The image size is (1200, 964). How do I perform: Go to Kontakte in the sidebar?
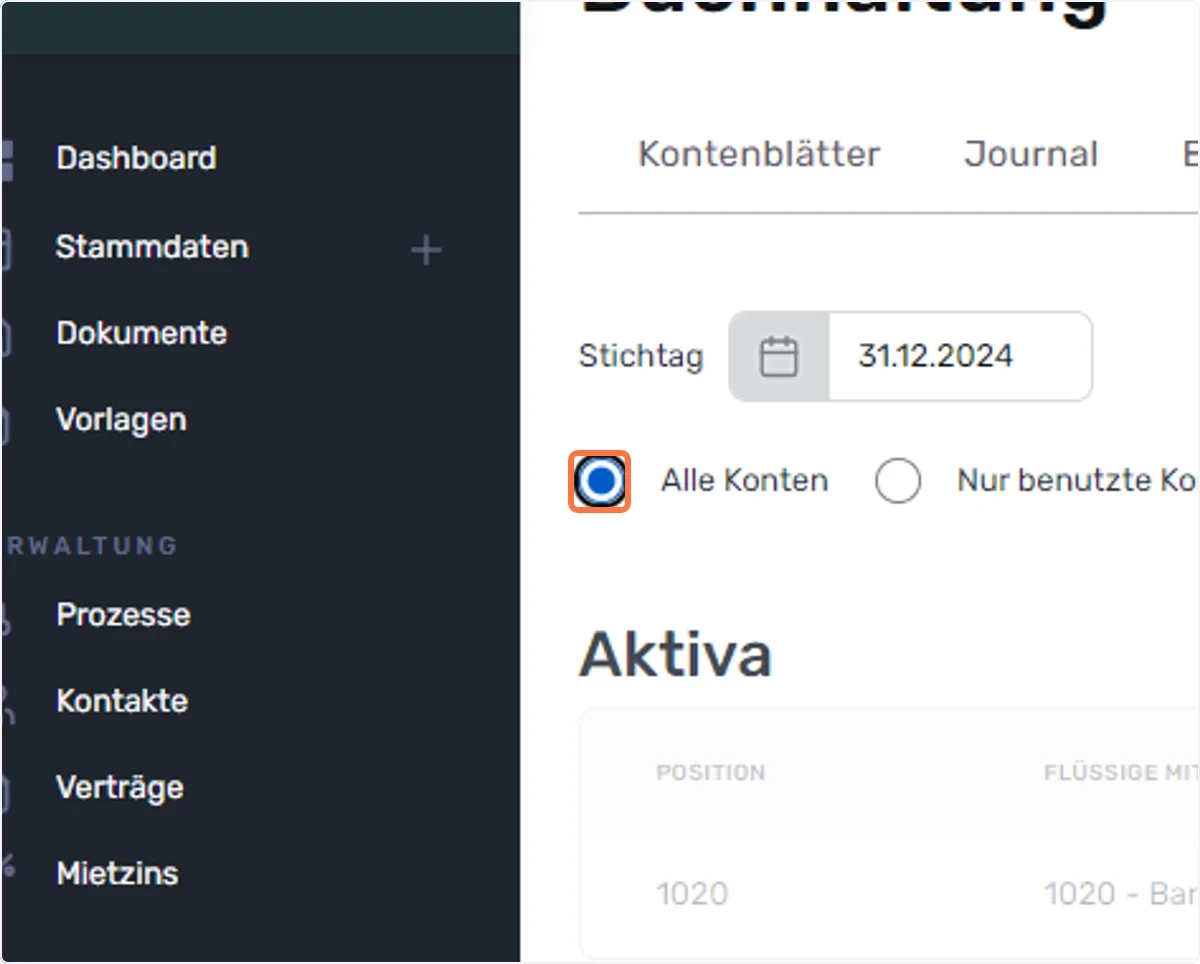(122, 701)
